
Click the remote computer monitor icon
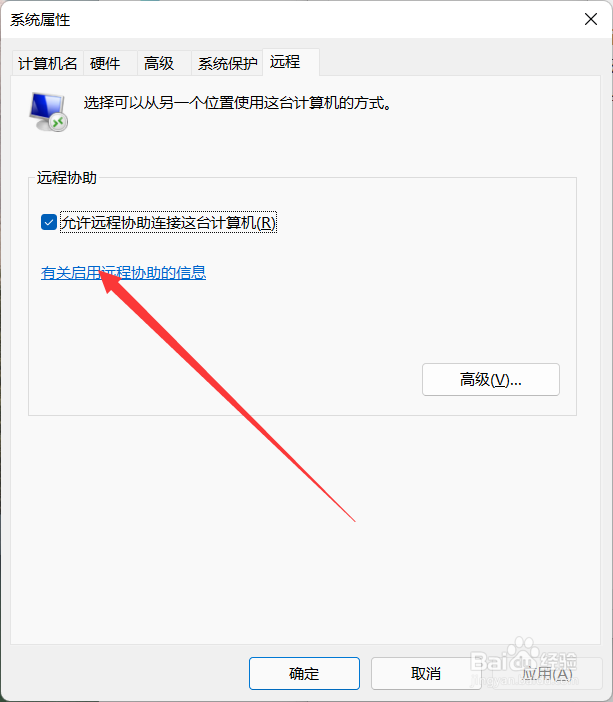(48, 112)
